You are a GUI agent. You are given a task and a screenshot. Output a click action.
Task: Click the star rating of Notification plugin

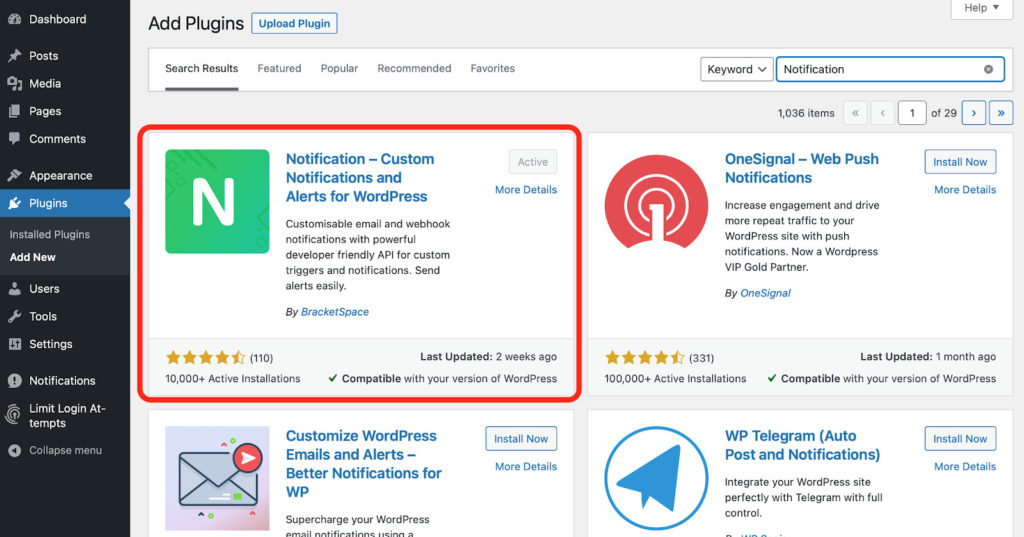point(206,357)
